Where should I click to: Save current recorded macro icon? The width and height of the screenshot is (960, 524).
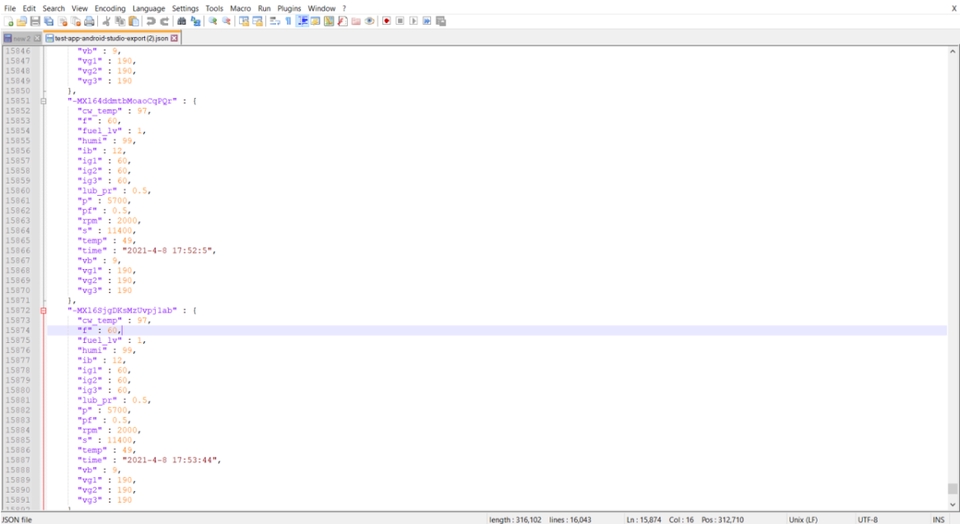tap(441, 21)
